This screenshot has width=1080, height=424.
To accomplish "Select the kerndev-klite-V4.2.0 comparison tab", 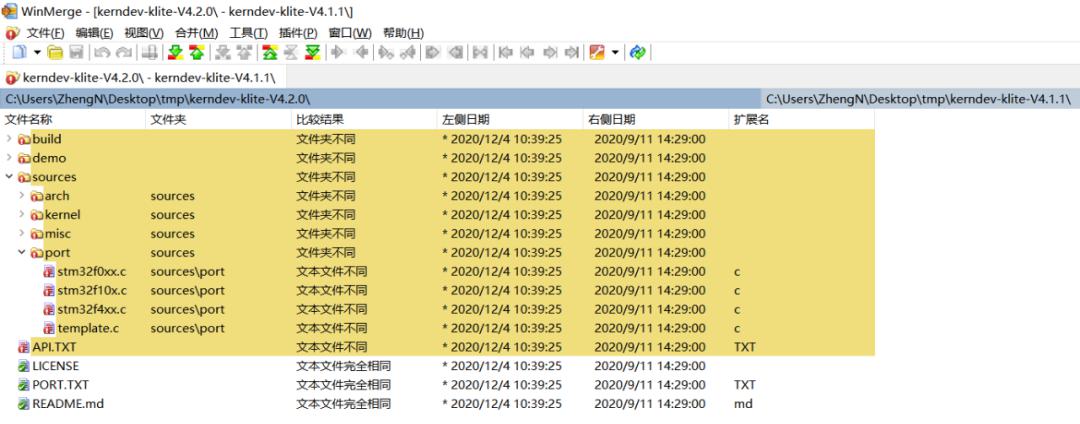I will coord(143,76).
